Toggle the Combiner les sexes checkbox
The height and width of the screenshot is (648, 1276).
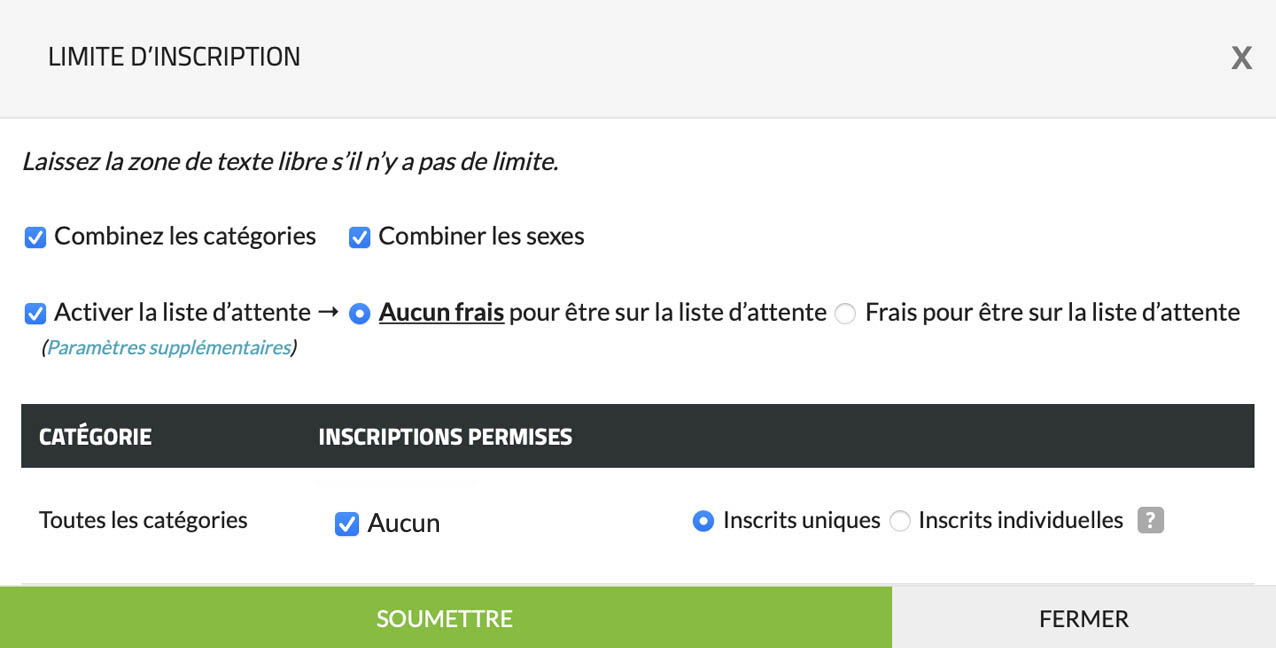tap(360, 238)
